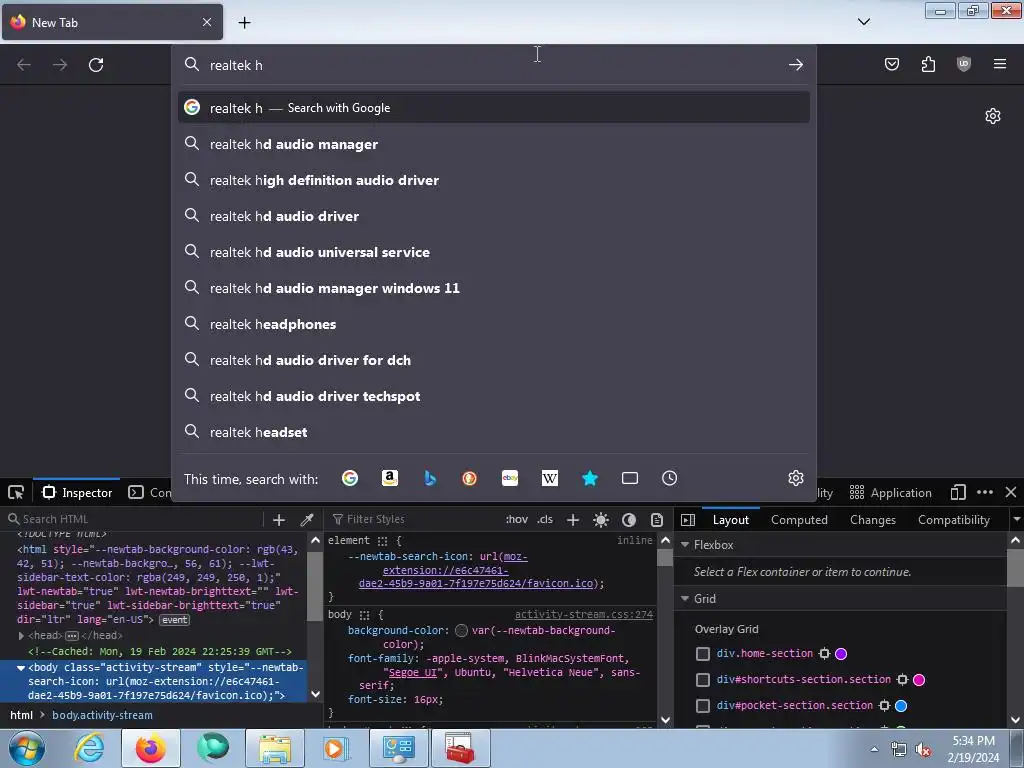Open search settings gear in urlbar panel

[795, 478]
